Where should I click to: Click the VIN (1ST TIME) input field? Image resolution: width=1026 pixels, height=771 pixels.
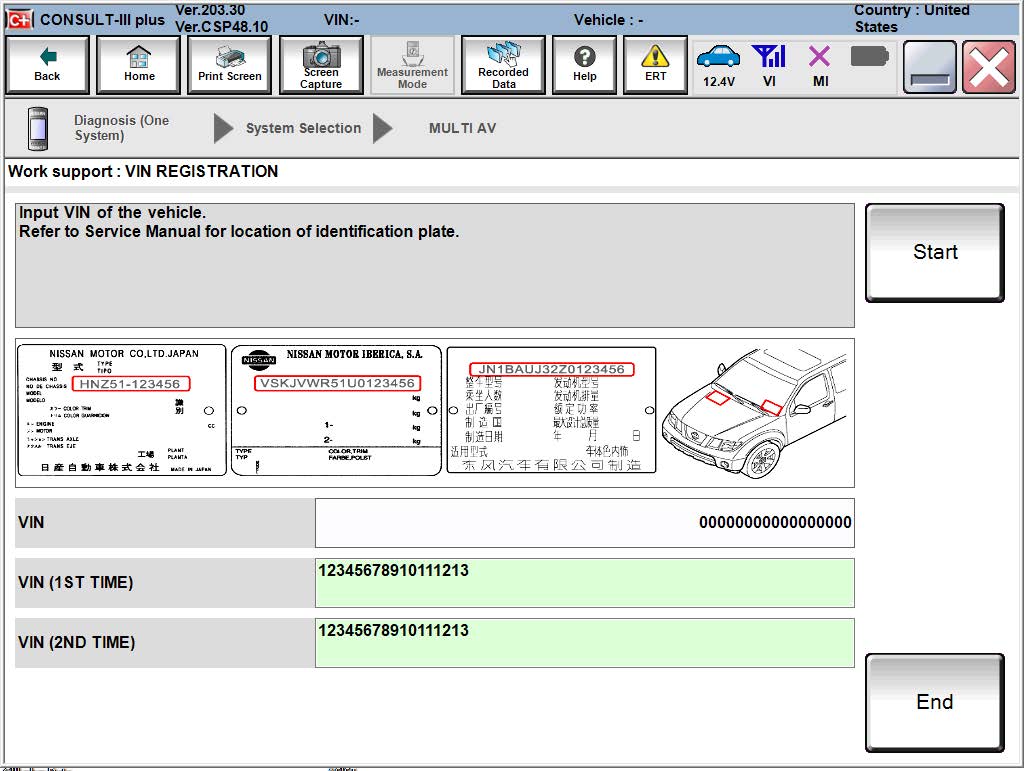[584, 583]
